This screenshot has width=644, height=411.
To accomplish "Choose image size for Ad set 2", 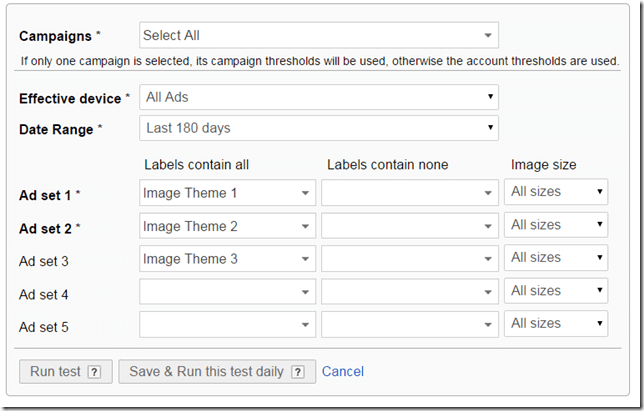I will (x=556, y=225).
